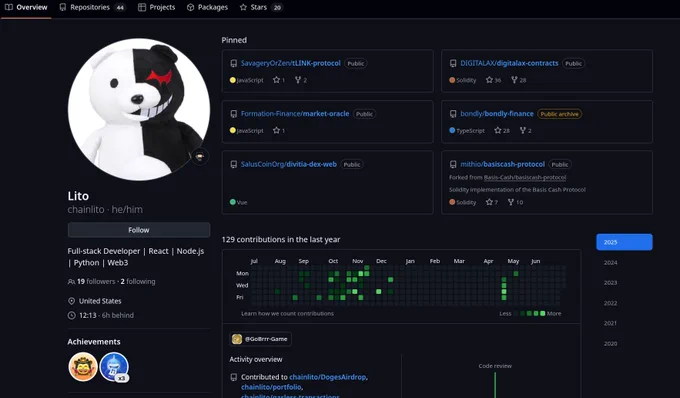This screenshot has height=398, width=680.
Task: View the 2 following list
Action: pos(138,281)
